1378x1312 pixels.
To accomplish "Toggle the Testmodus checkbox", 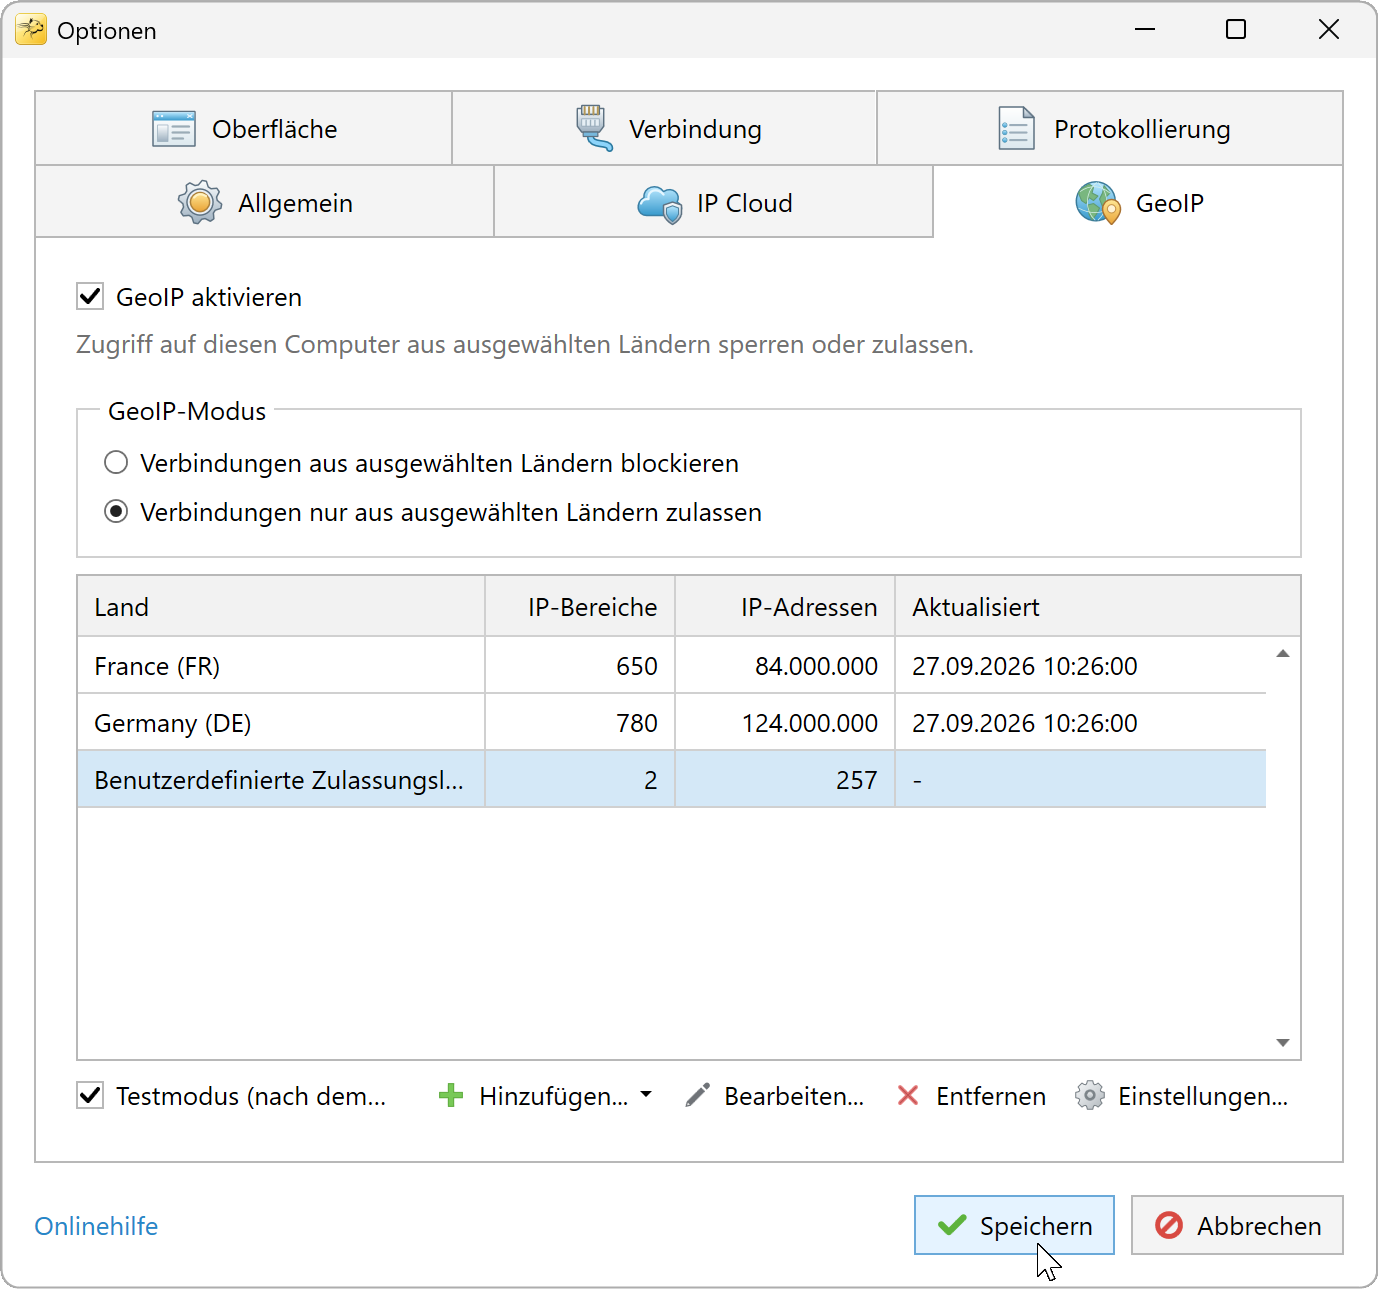I will point(90,1095).
